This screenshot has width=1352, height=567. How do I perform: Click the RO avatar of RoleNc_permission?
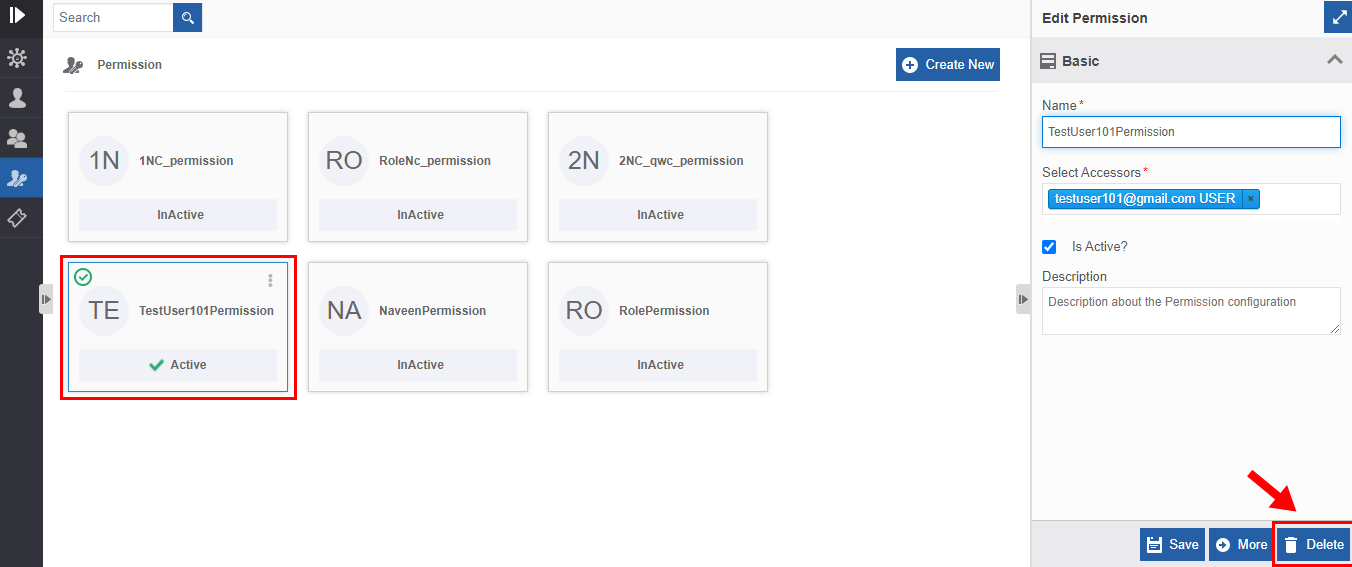[344, 161]
